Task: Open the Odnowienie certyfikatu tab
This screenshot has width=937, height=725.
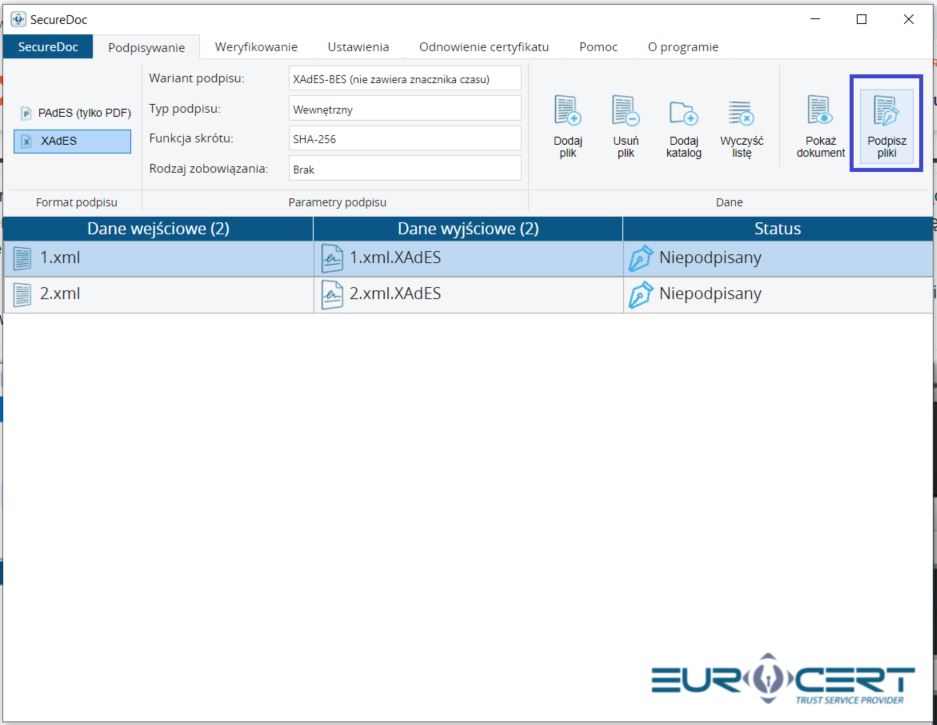Action: 484,47
